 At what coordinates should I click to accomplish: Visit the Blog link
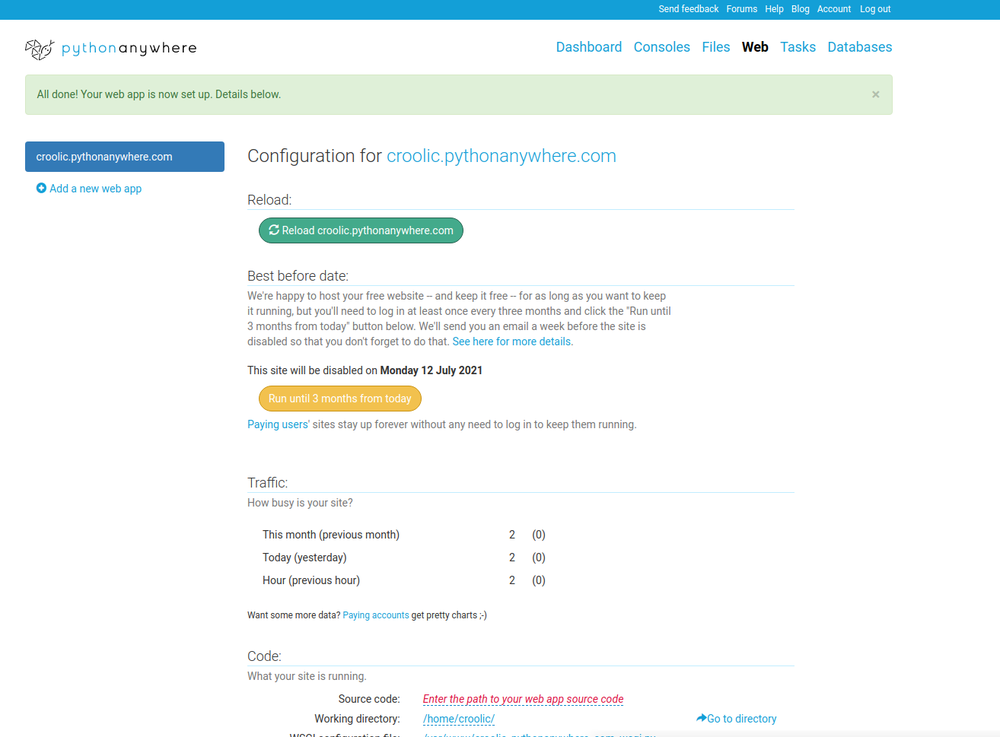coord(800,9)
